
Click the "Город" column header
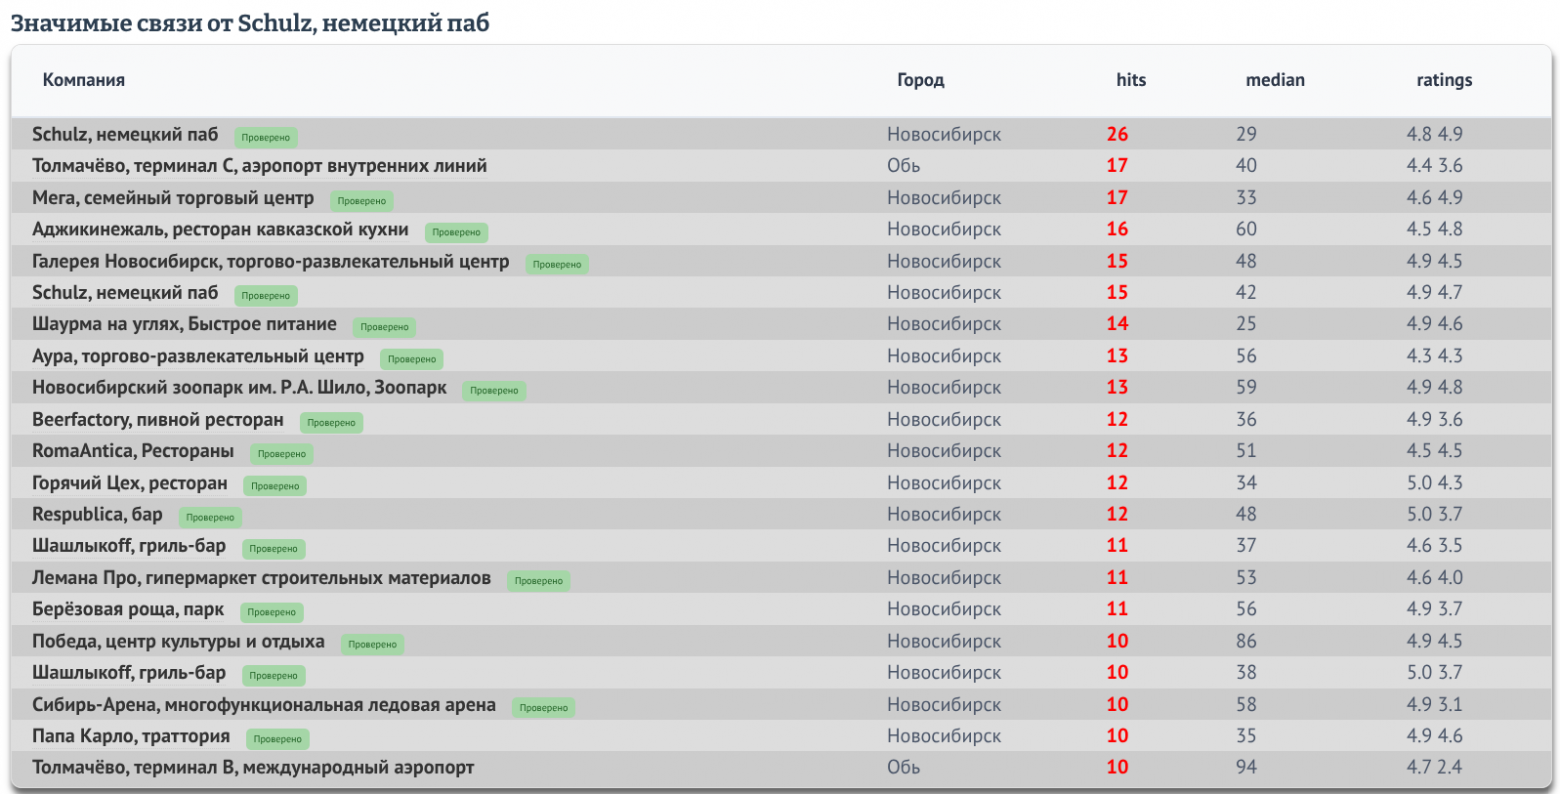click(x=920, y=80)
